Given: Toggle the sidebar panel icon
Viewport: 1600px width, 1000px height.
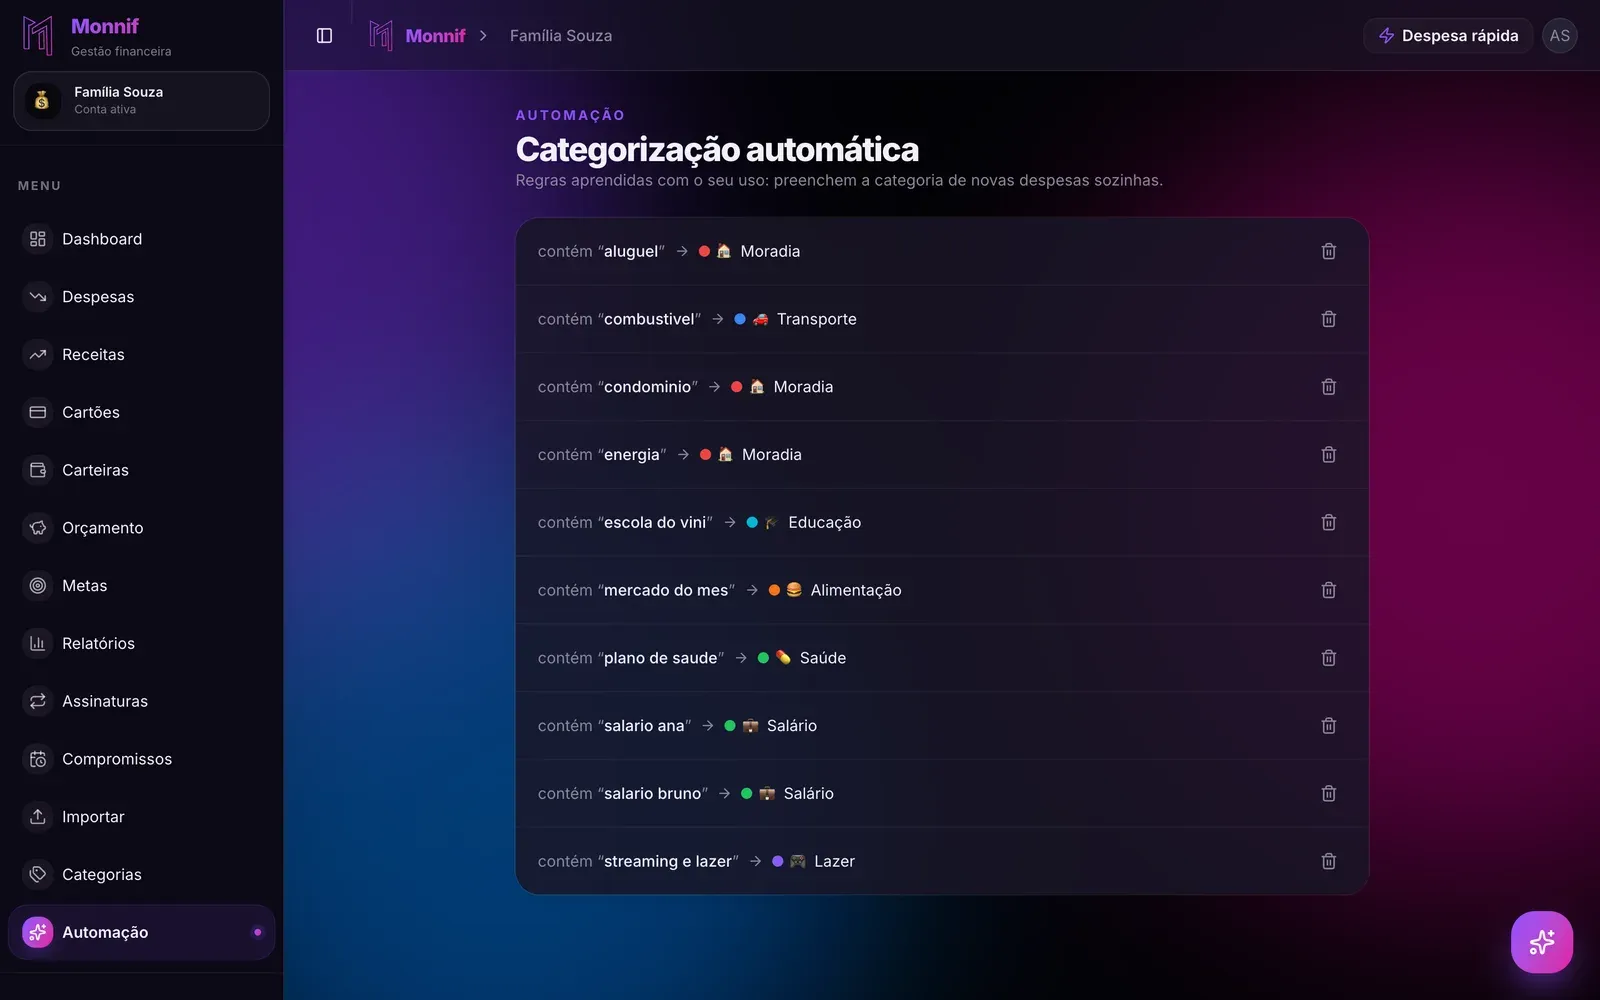Looking at the screenshot, I should pos(324,36).
